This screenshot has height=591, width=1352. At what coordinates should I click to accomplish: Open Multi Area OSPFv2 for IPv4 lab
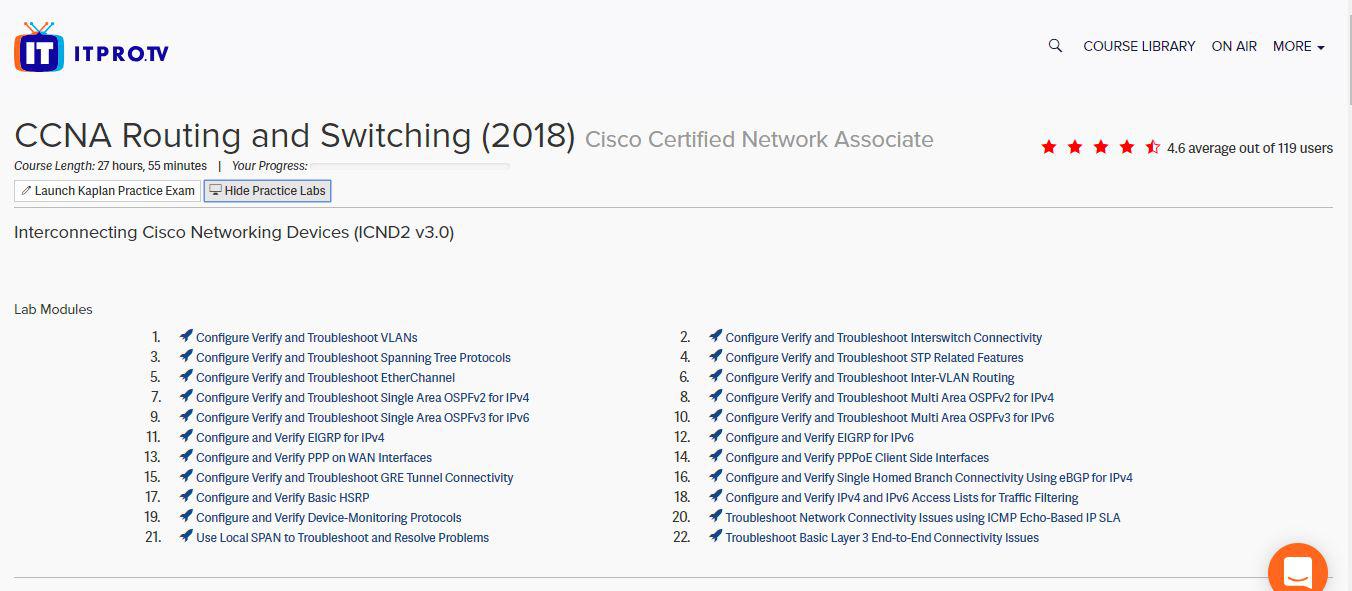click(x=889, y=397)
